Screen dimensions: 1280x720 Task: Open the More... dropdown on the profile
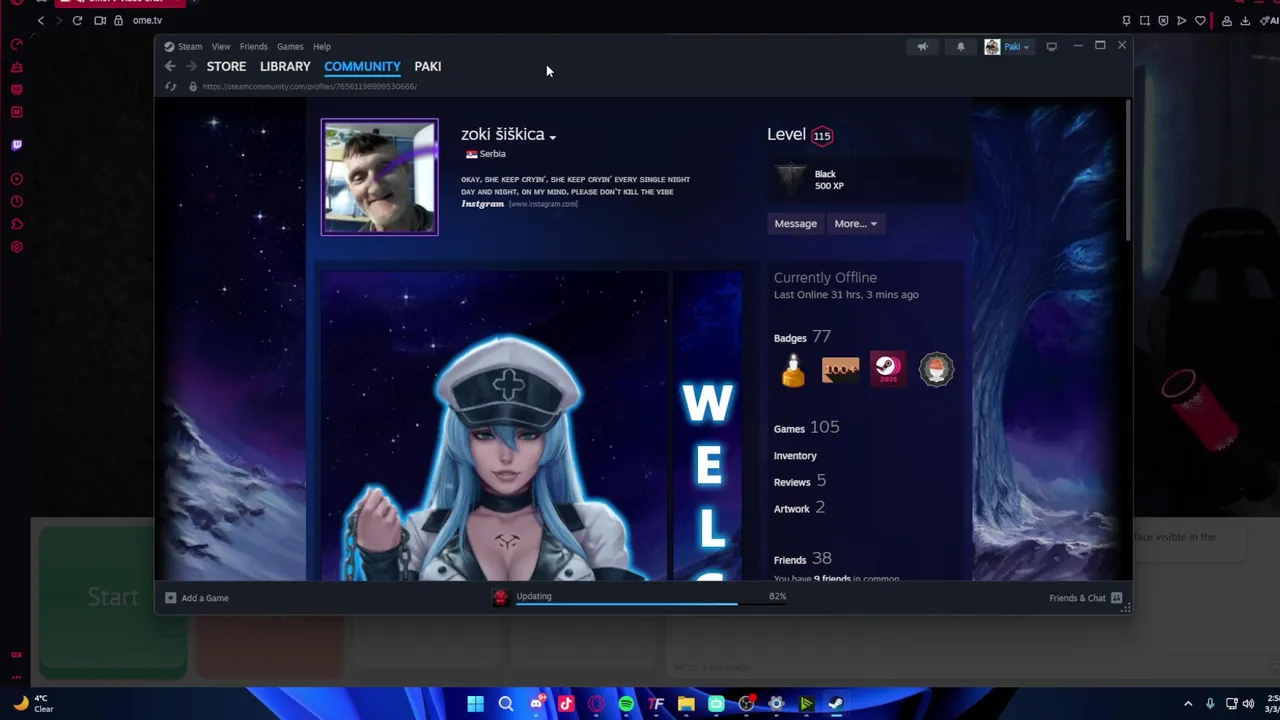pyautogui.click(x=855, y=224)
